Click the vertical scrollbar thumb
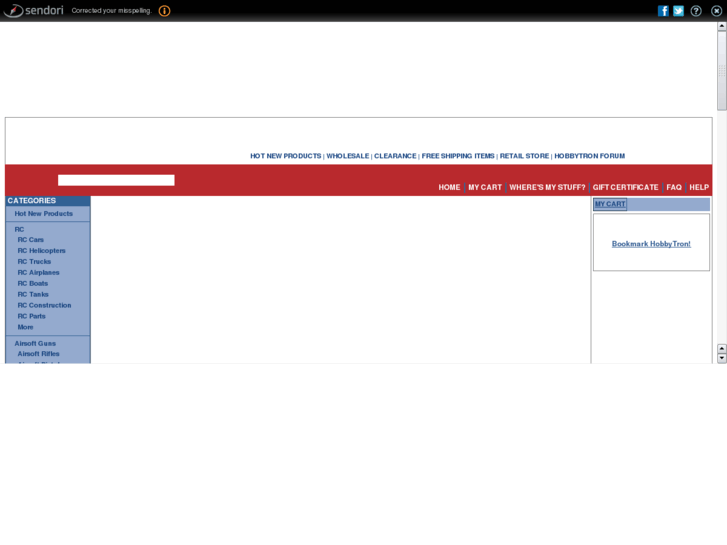The height and width of the screenshot is (545, 727). pyautogui.click(x=722, y=71)
